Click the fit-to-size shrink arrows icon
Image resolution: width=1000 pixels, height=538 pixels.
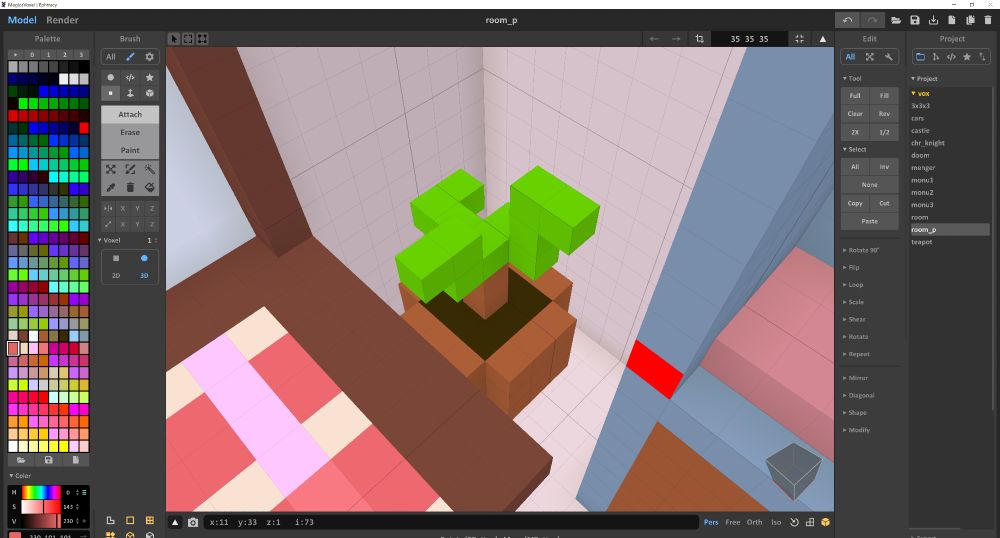tap(799, 39)
